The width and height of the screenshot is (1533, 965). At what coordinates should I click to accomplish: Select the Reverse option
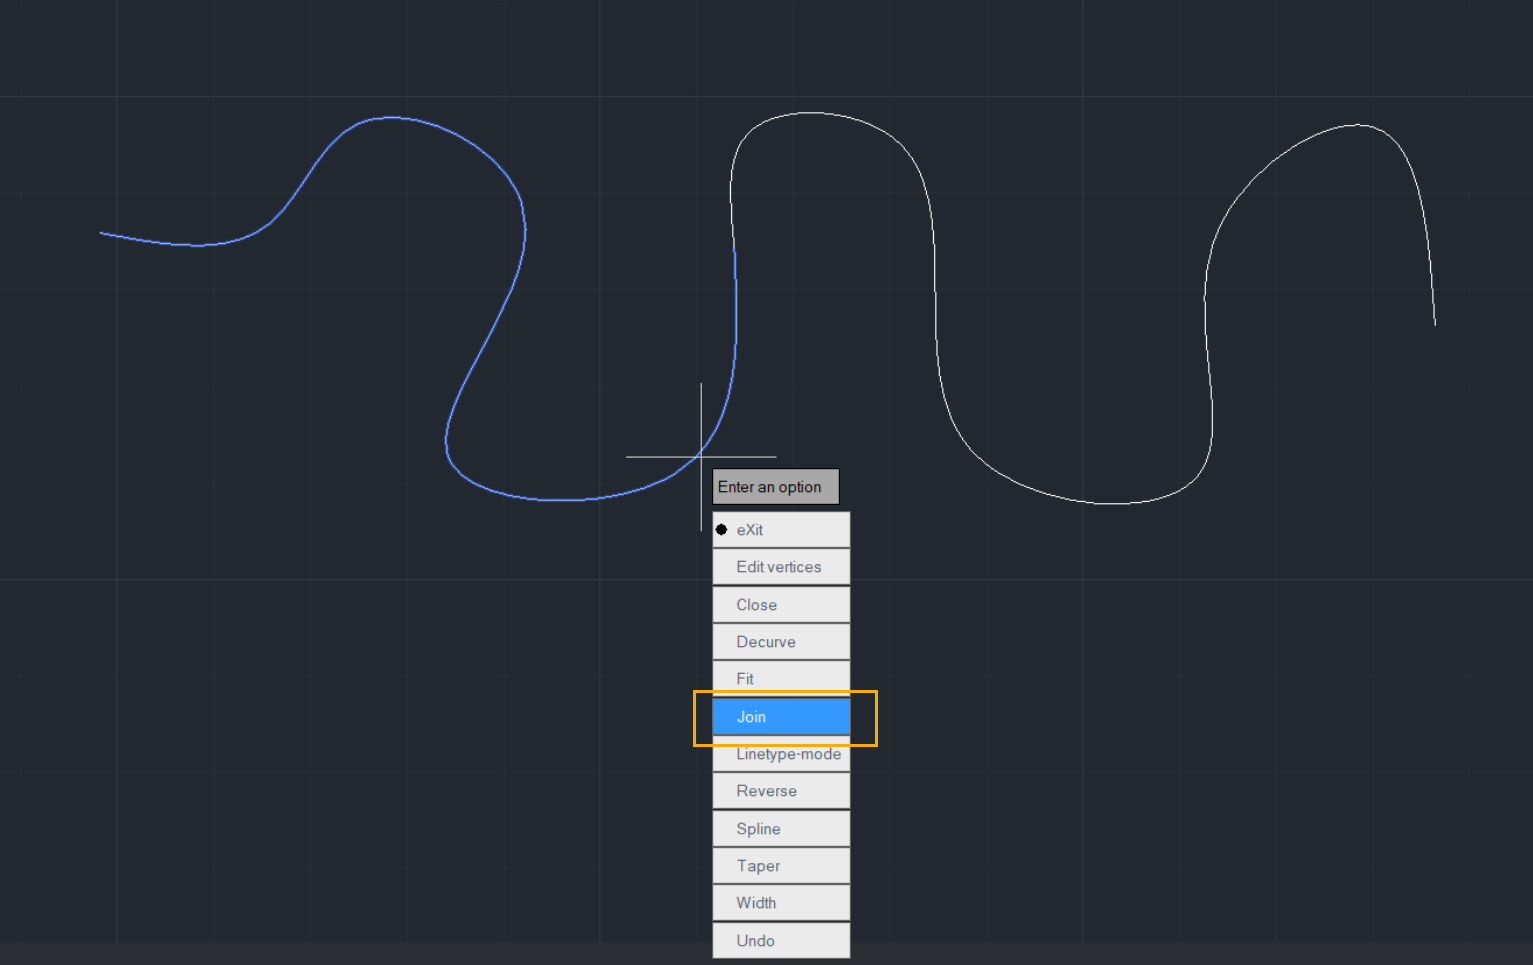pos(781,791)
